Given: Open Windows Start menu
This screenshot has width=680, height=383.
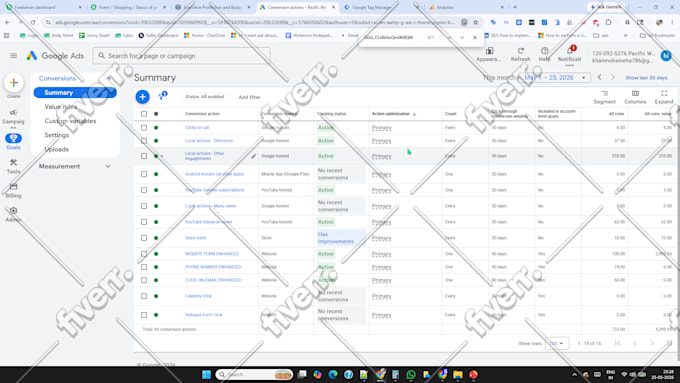Looking at the screenshot, I should pos(206,374).
